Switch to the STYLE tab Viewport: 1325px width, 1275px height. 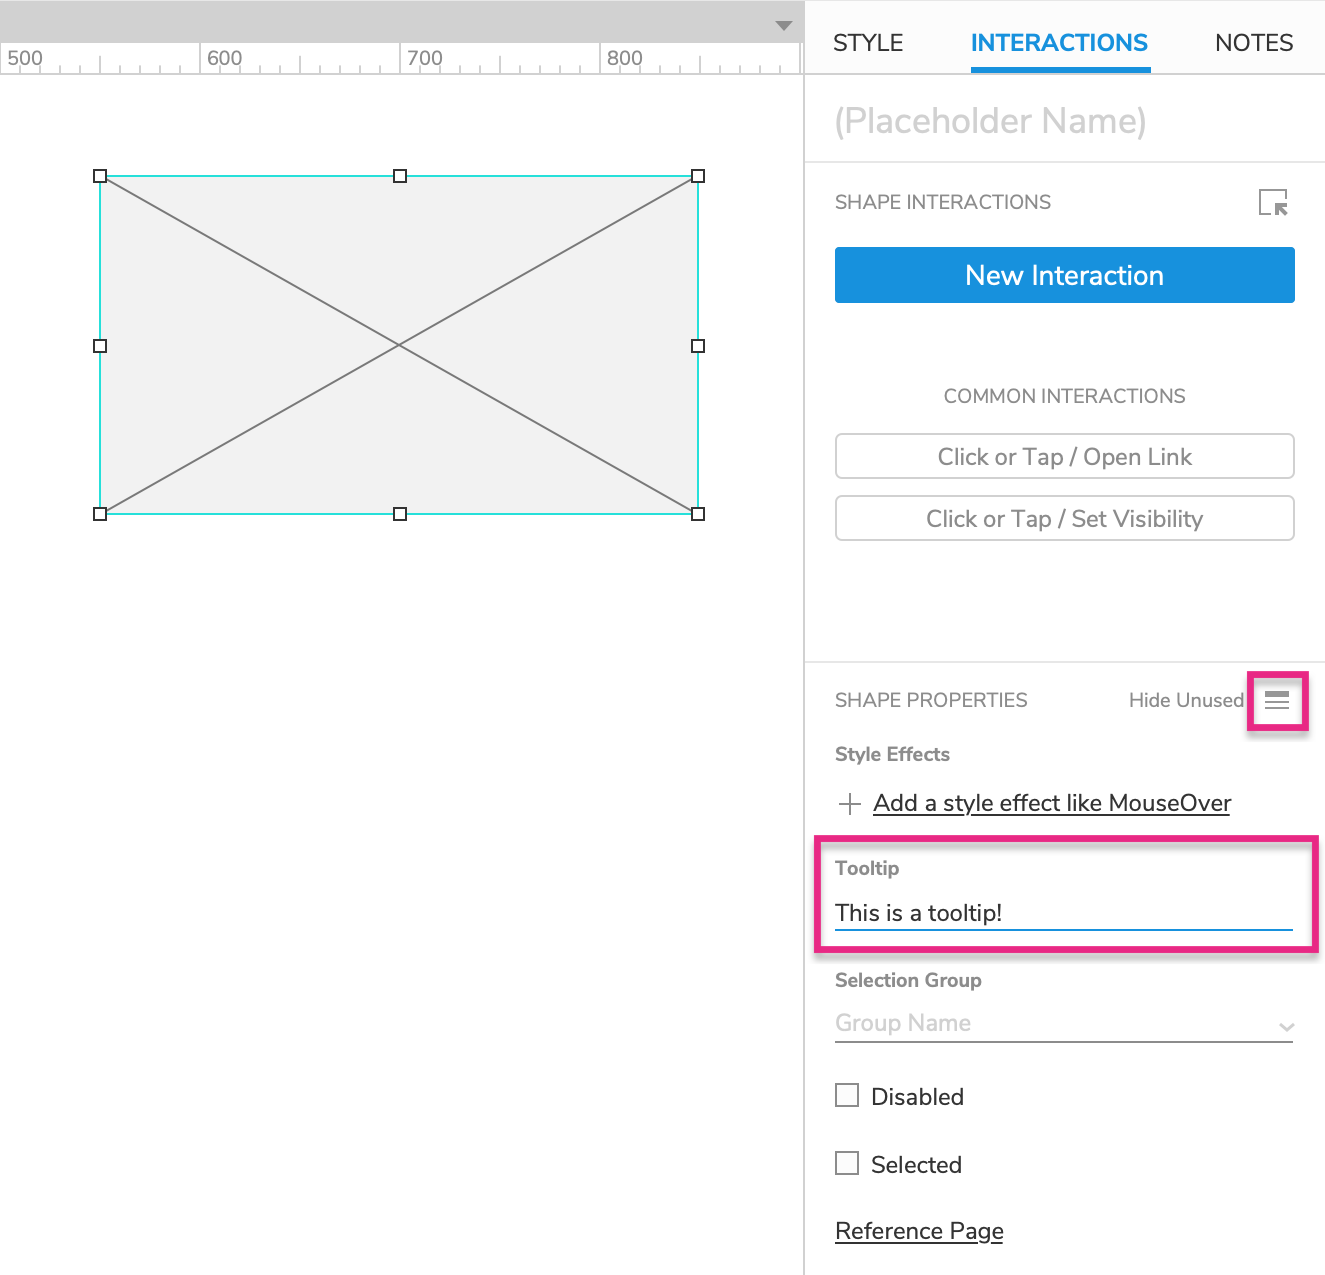[x=868, y=43]
